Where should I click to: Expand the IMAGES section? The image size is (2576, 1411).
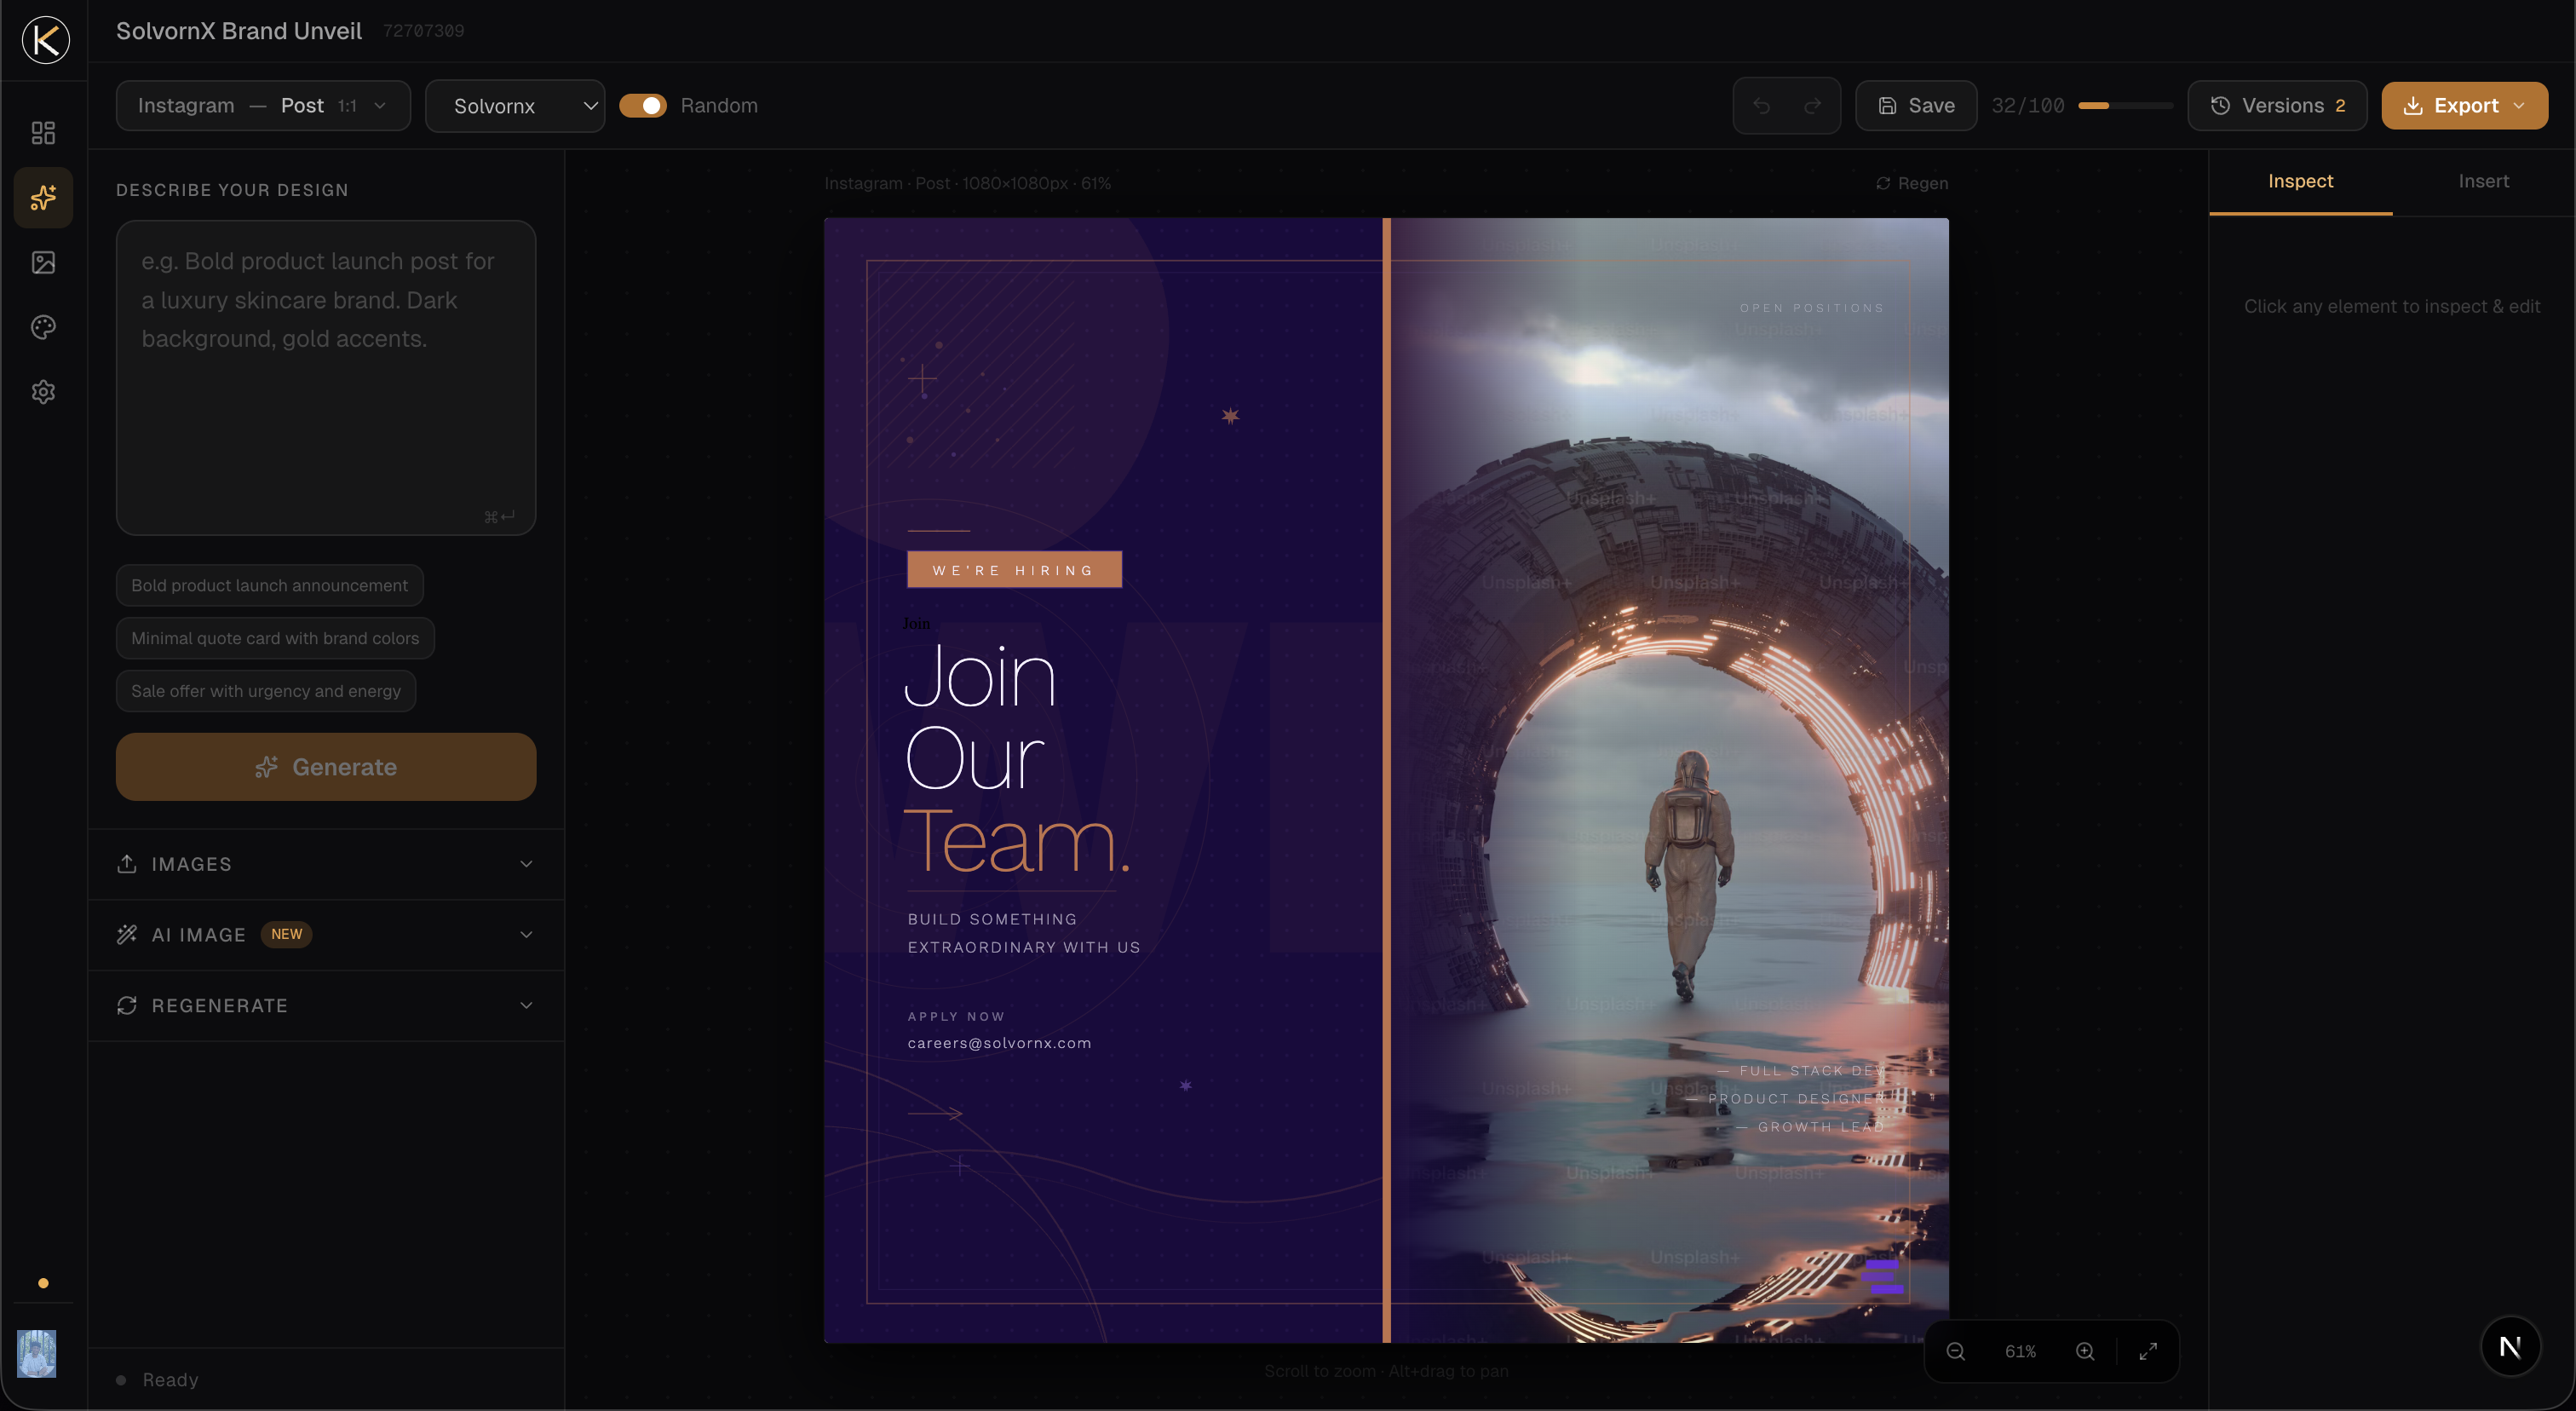[x=326, y=864]
